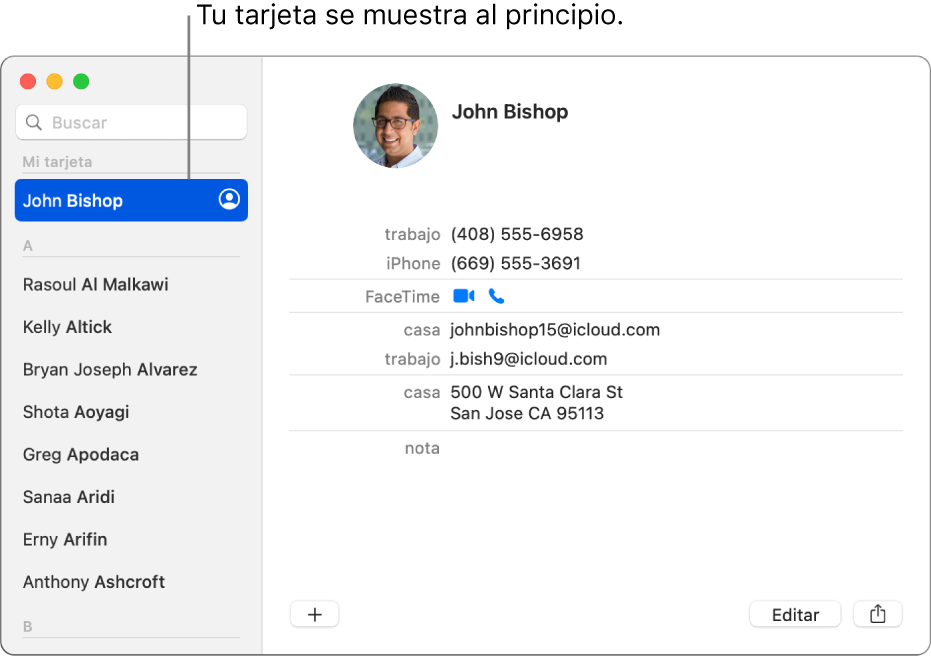Select contact Shota Aoyagi
This screenshot has height=657, width=931.
point(78,412)
